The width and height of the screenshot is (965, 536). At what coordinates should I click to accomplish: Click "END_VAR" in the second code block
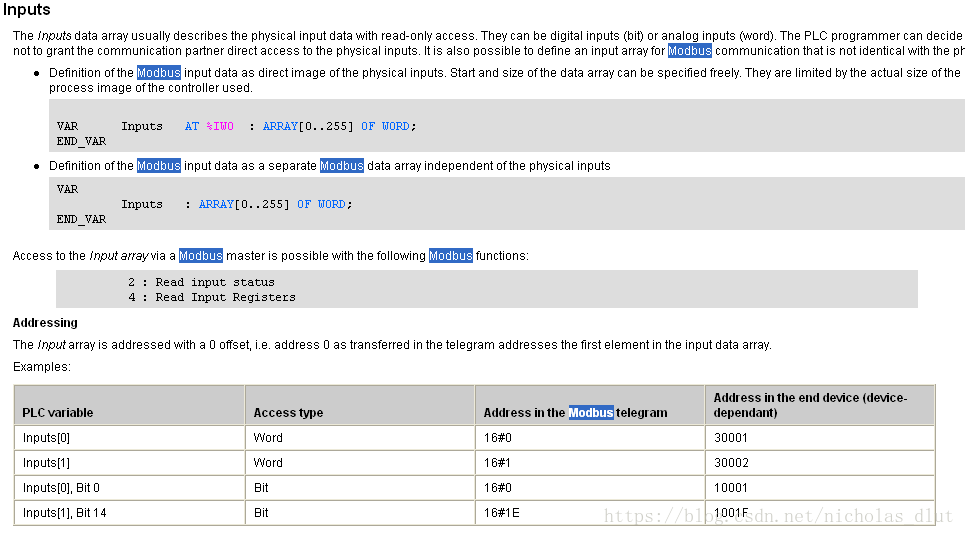[x=81, y=219]
